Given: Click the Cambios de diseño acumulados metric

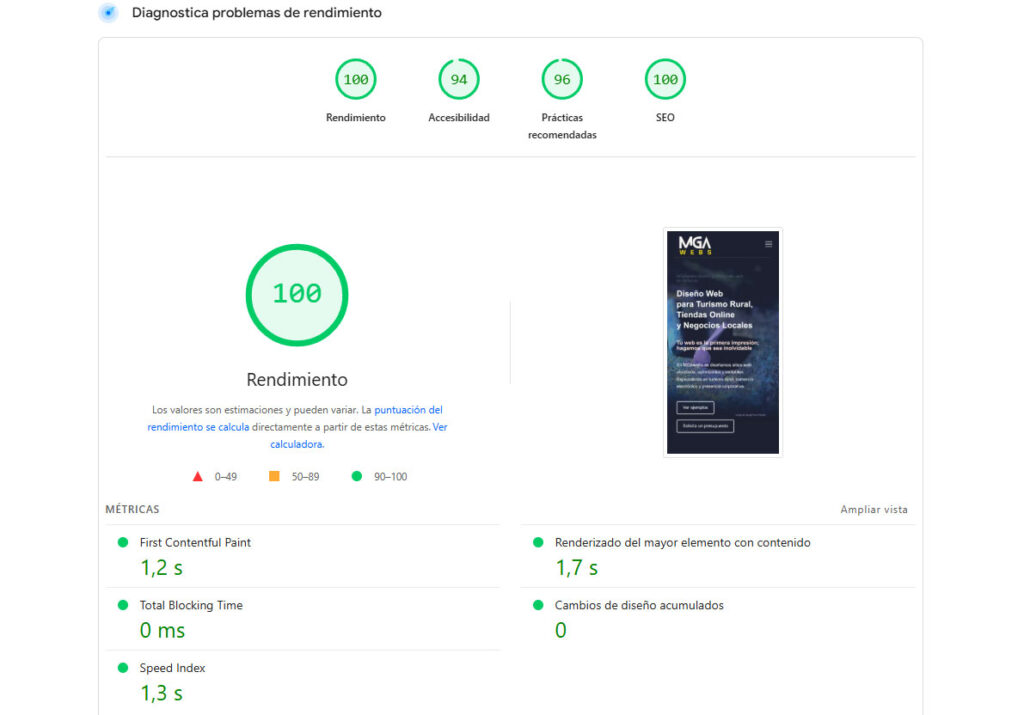Looking at the screenshot, I should point(639,606).
